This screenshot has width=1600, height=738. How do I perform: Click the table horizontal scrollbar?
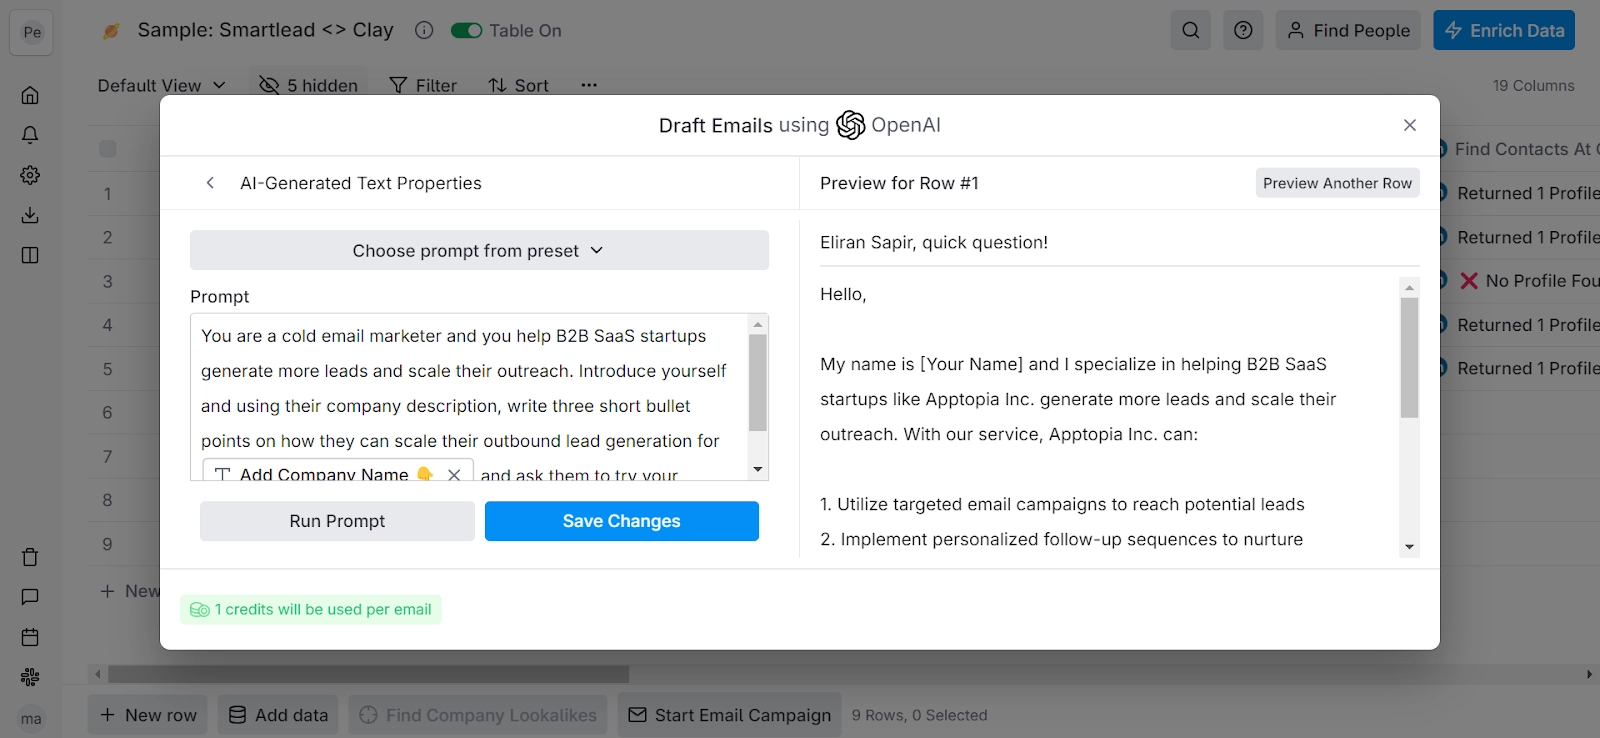coord(368,674)
